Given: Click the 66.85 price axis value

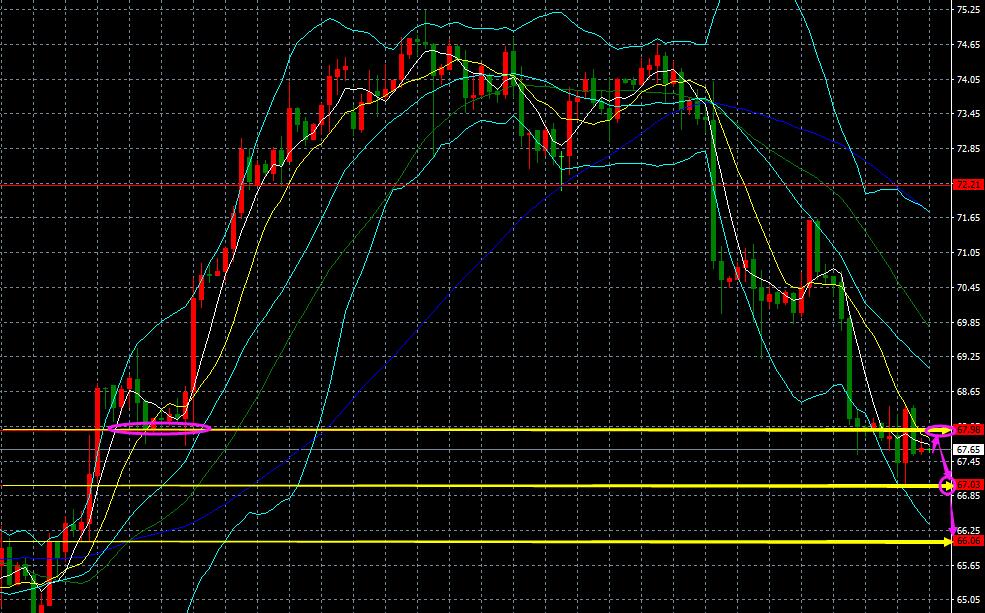Looking at the screenshot, I should (x=968, y=496).
